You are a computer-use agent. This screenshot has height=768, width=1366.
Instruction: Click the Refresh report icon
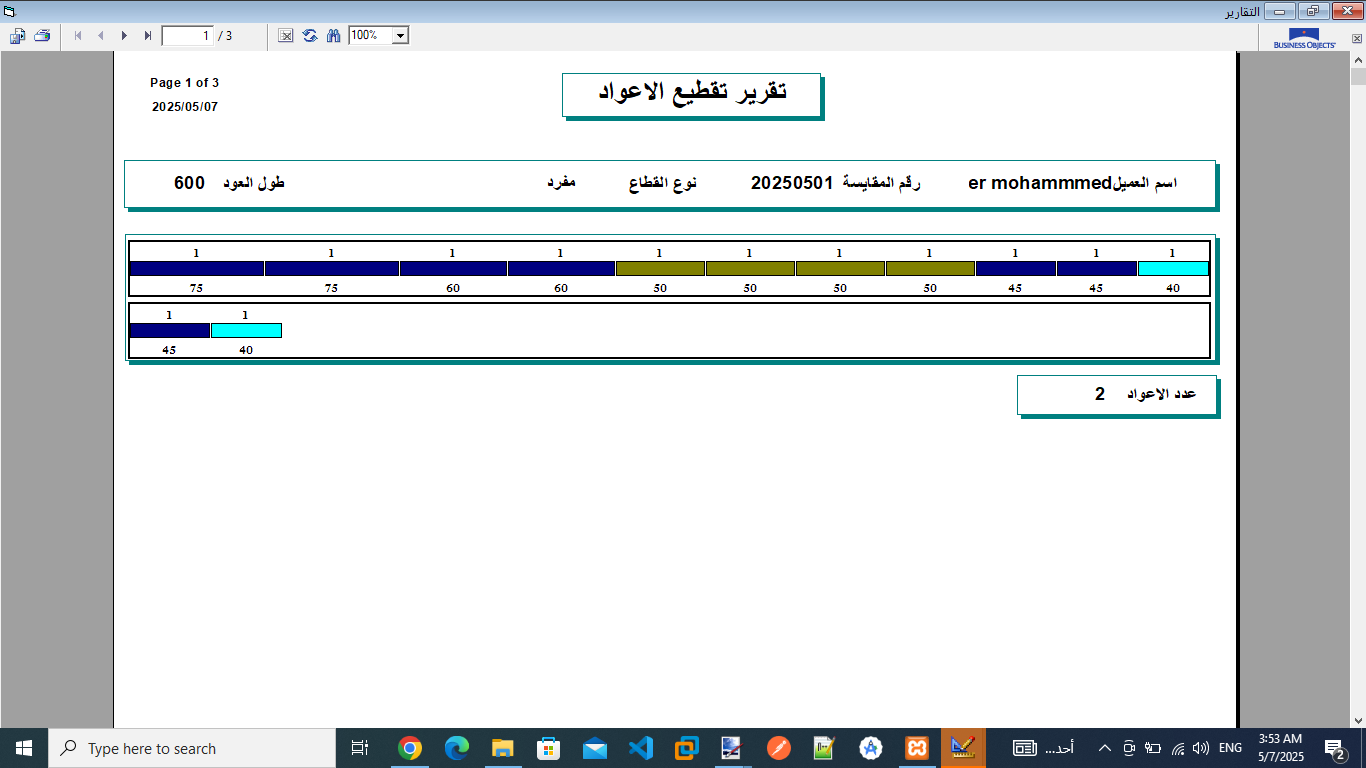pyautogui.click(x=310, y=36)
